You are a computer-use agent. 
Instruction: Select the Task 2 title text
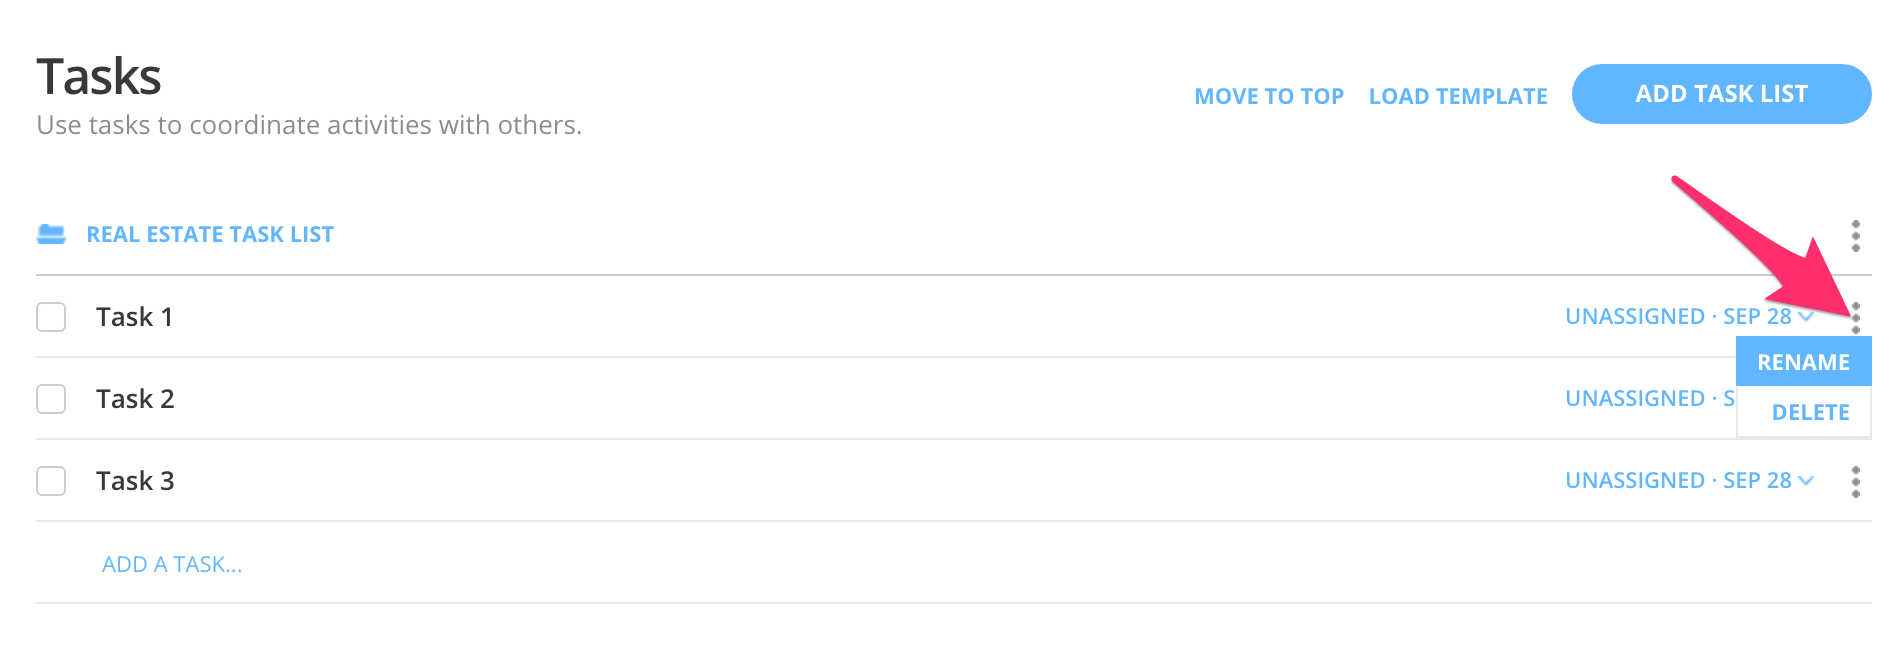coord(136,398)
